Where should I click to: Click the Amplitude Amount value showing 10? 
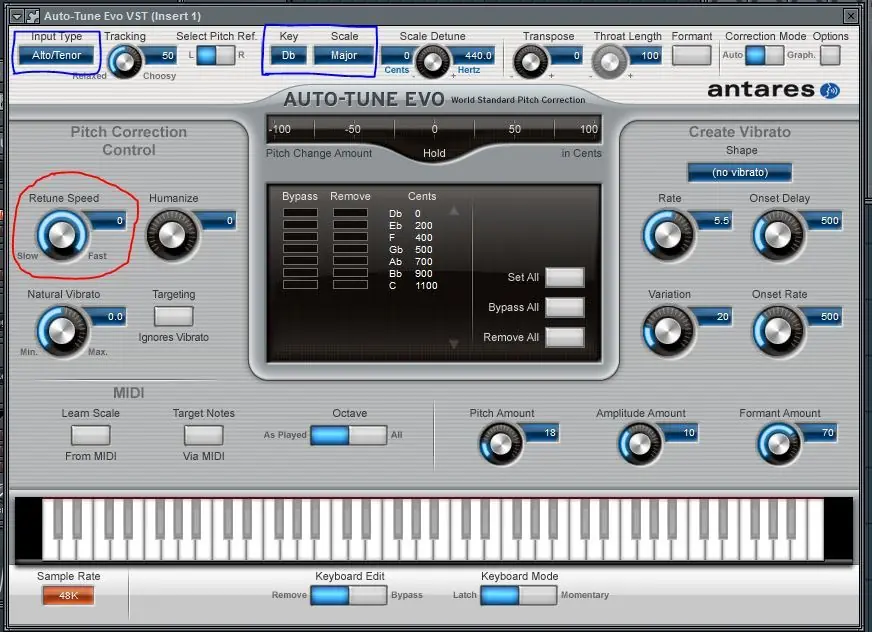click(681, 433)
